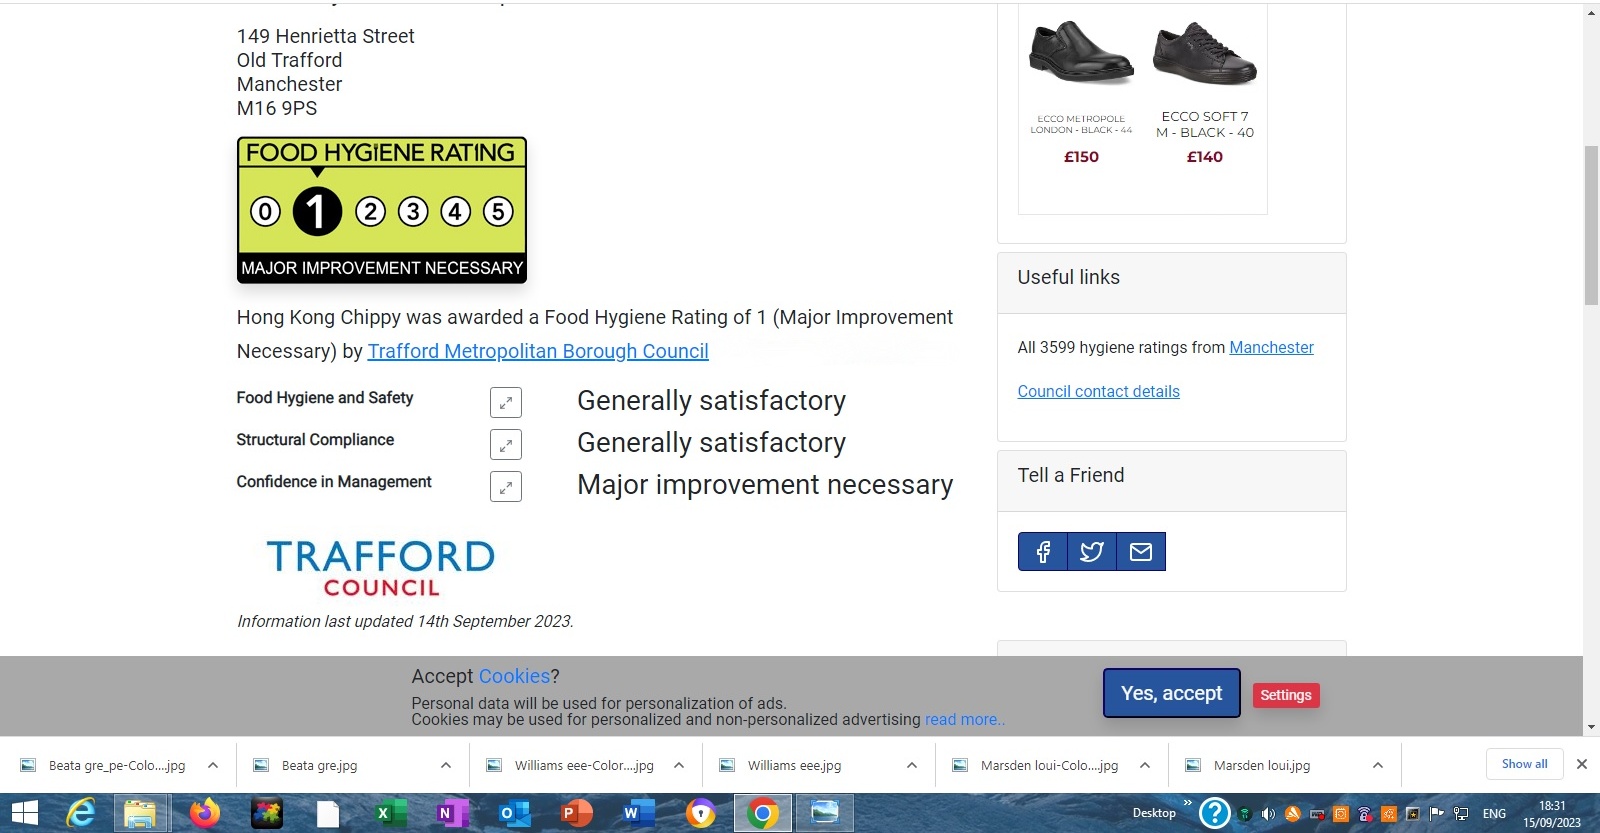Open the blank document icon in taskbar

coord(329,813)
